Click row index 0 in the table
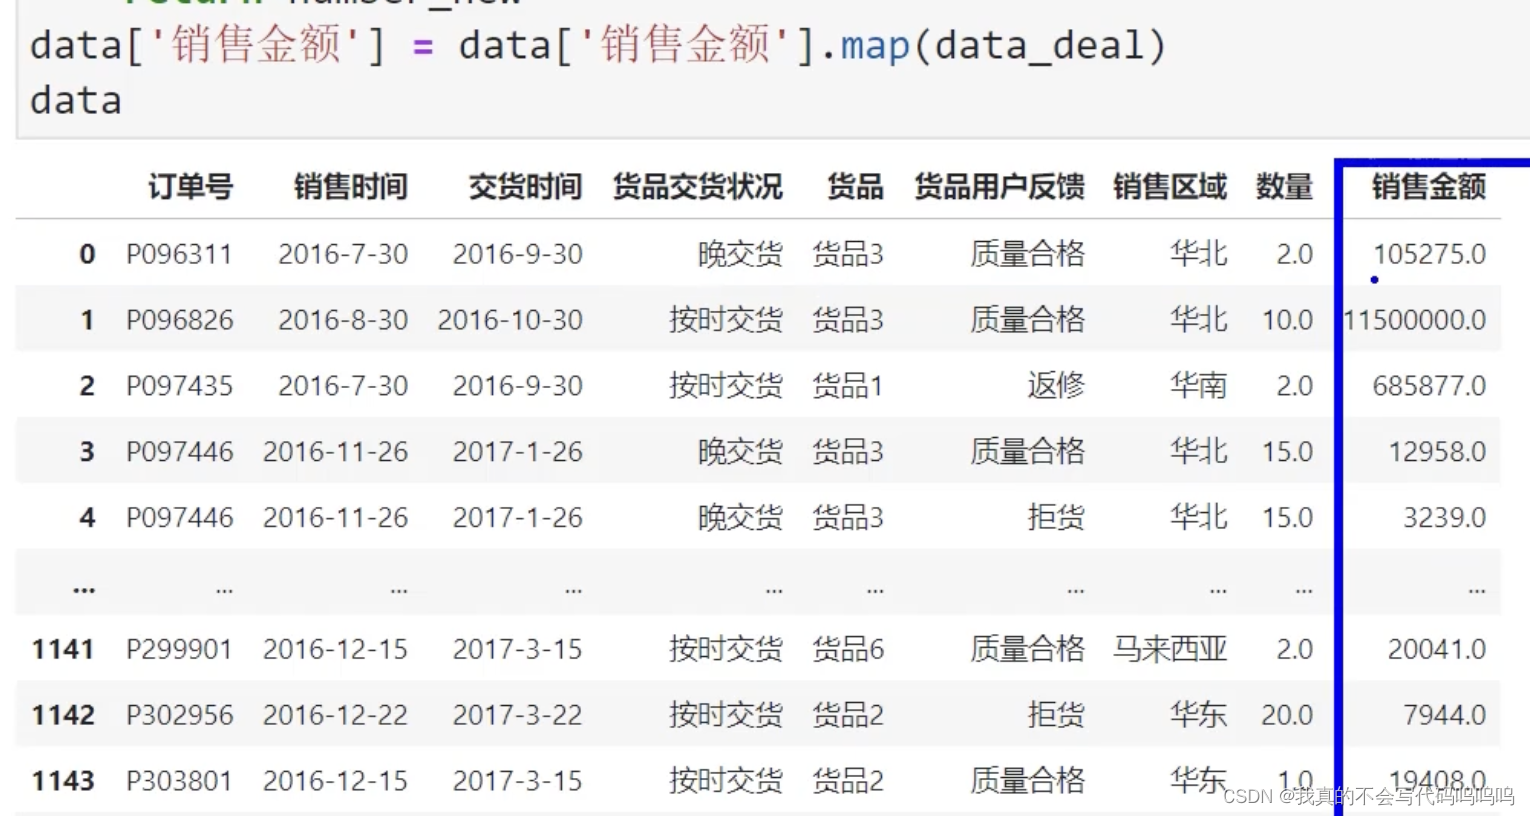1530x816 pixels. pyautogui.click(x=87, y=254)
